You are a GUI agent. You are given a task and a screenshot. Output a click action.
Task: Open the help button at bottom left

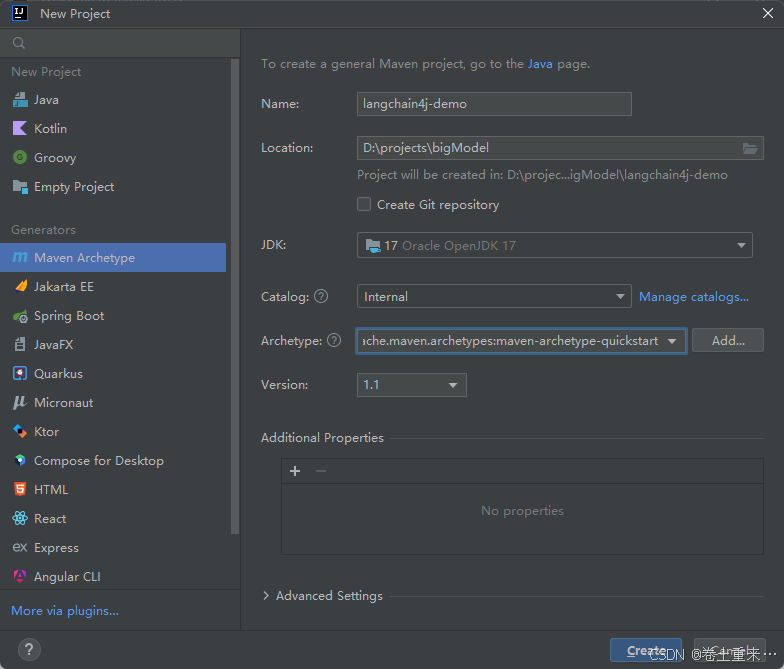[x=29, y=650]
